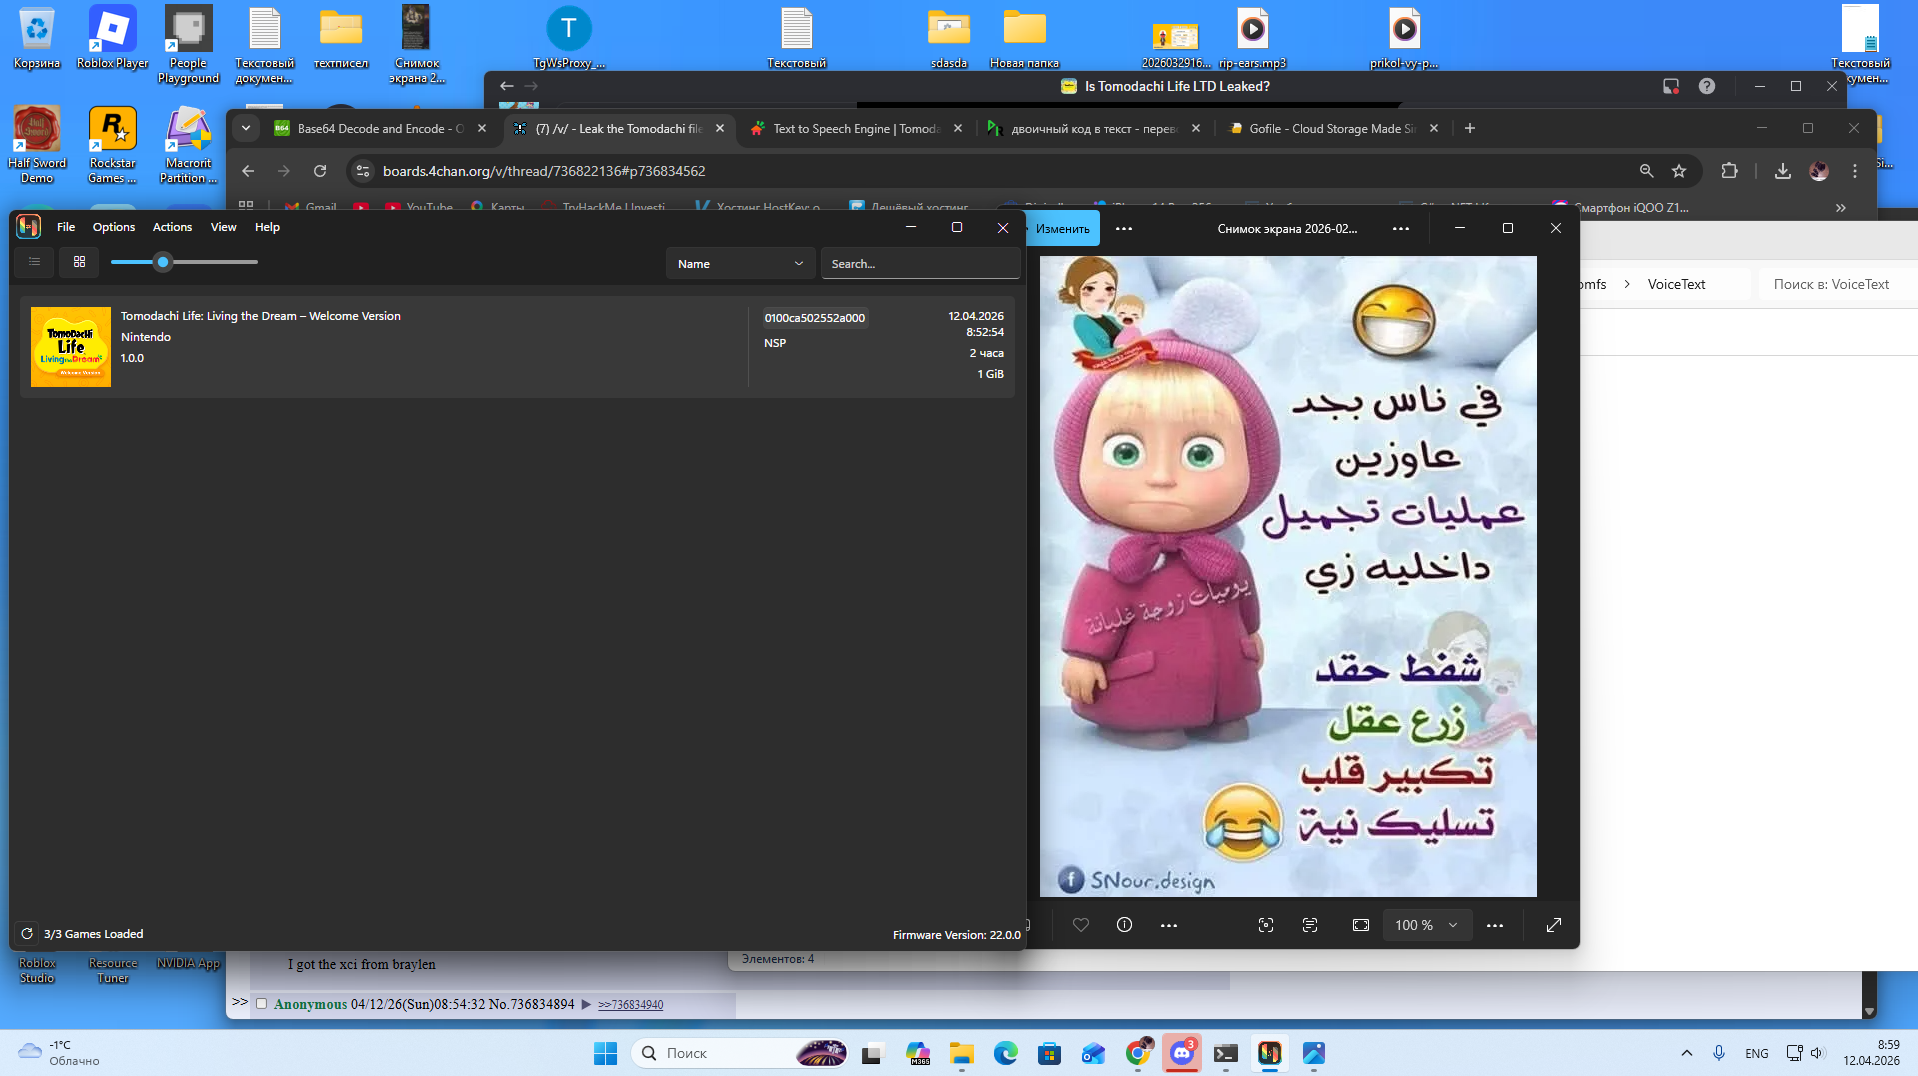Image resolution: width=1918 pixels, height=1076 pixels.
Task: Open the Roblox Player desktop shortcut
Action: (x=112, y=38)
